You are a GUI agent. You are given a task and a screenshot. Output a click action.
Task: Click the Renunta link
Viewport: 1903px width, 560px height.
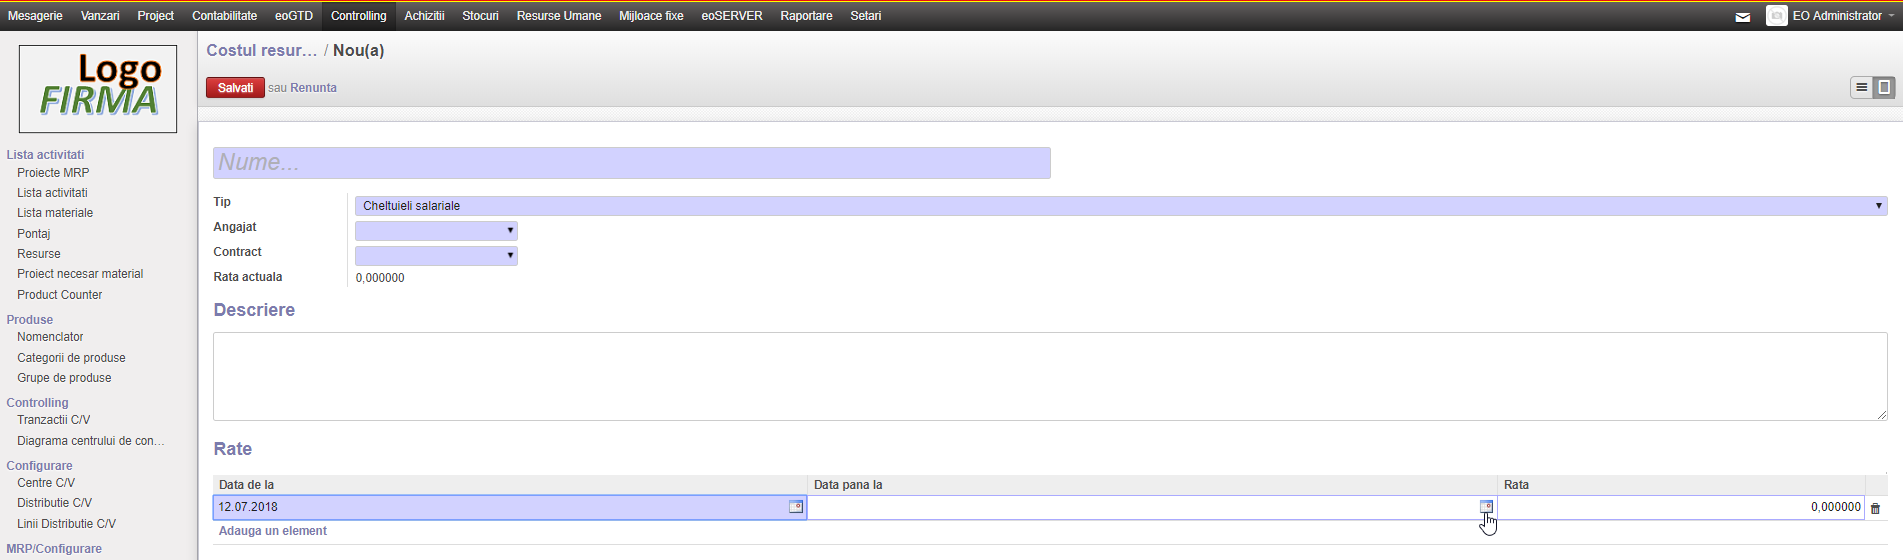313,88
